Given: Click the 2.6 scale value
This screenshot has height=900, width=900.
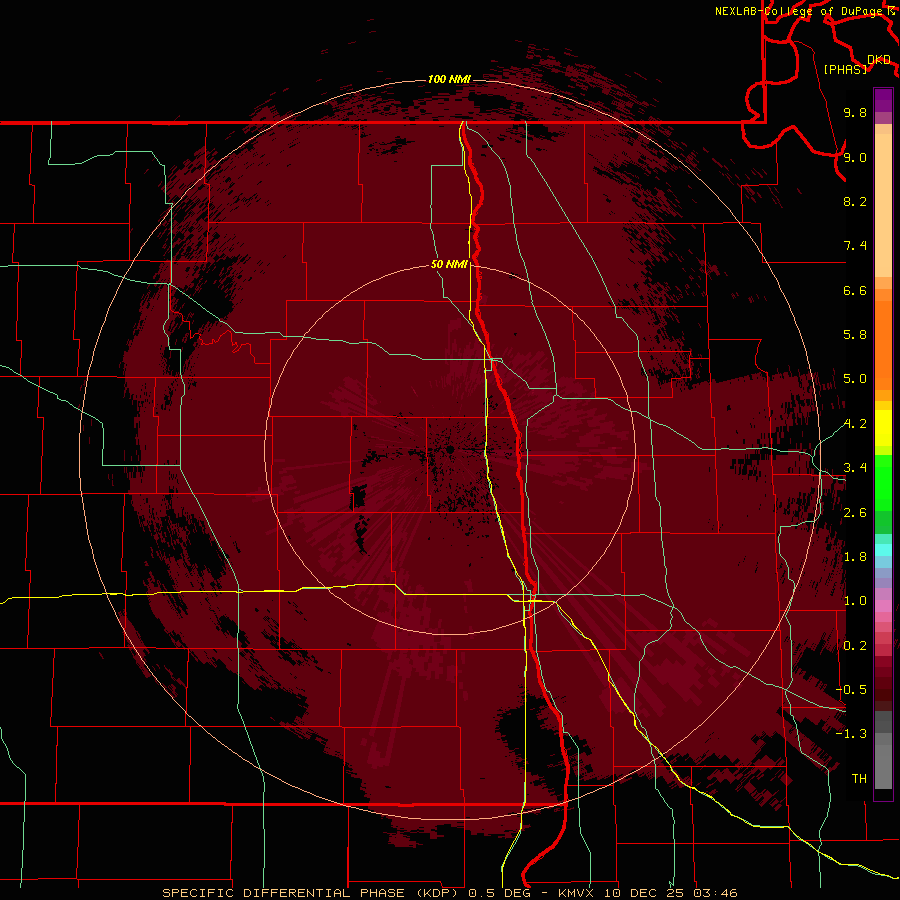Looking at the screenshot, I should pos(855,513).
